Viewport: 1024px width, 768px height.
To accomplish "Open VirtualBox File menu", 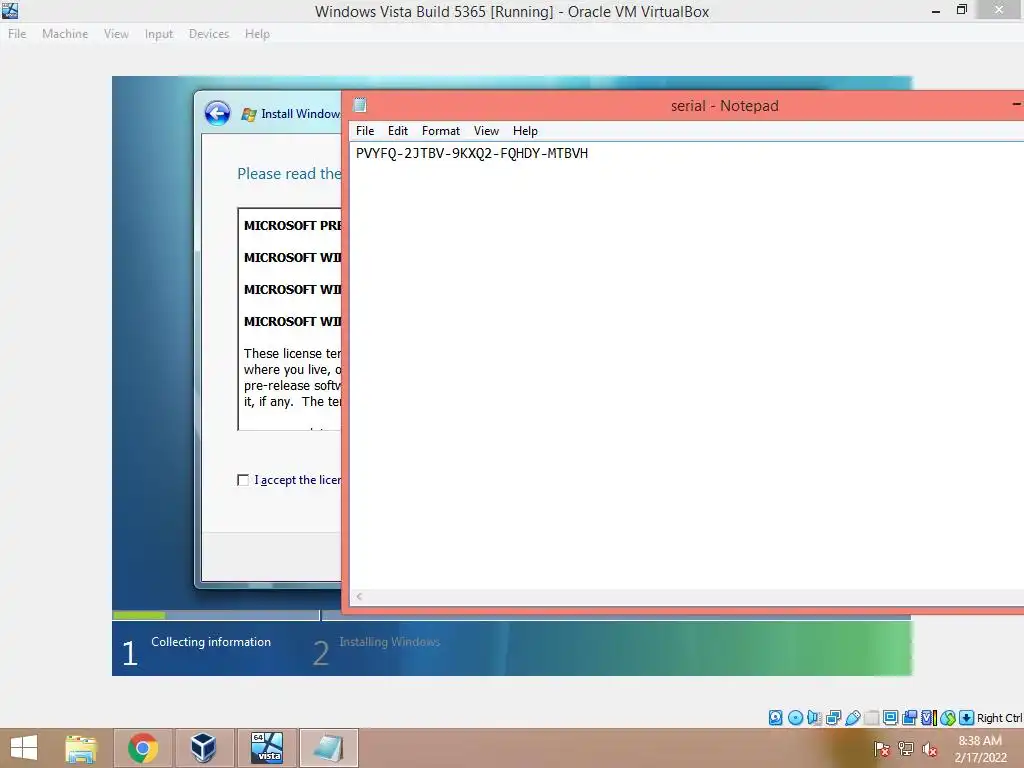I will pyautogui.click(x=17, y=34).
